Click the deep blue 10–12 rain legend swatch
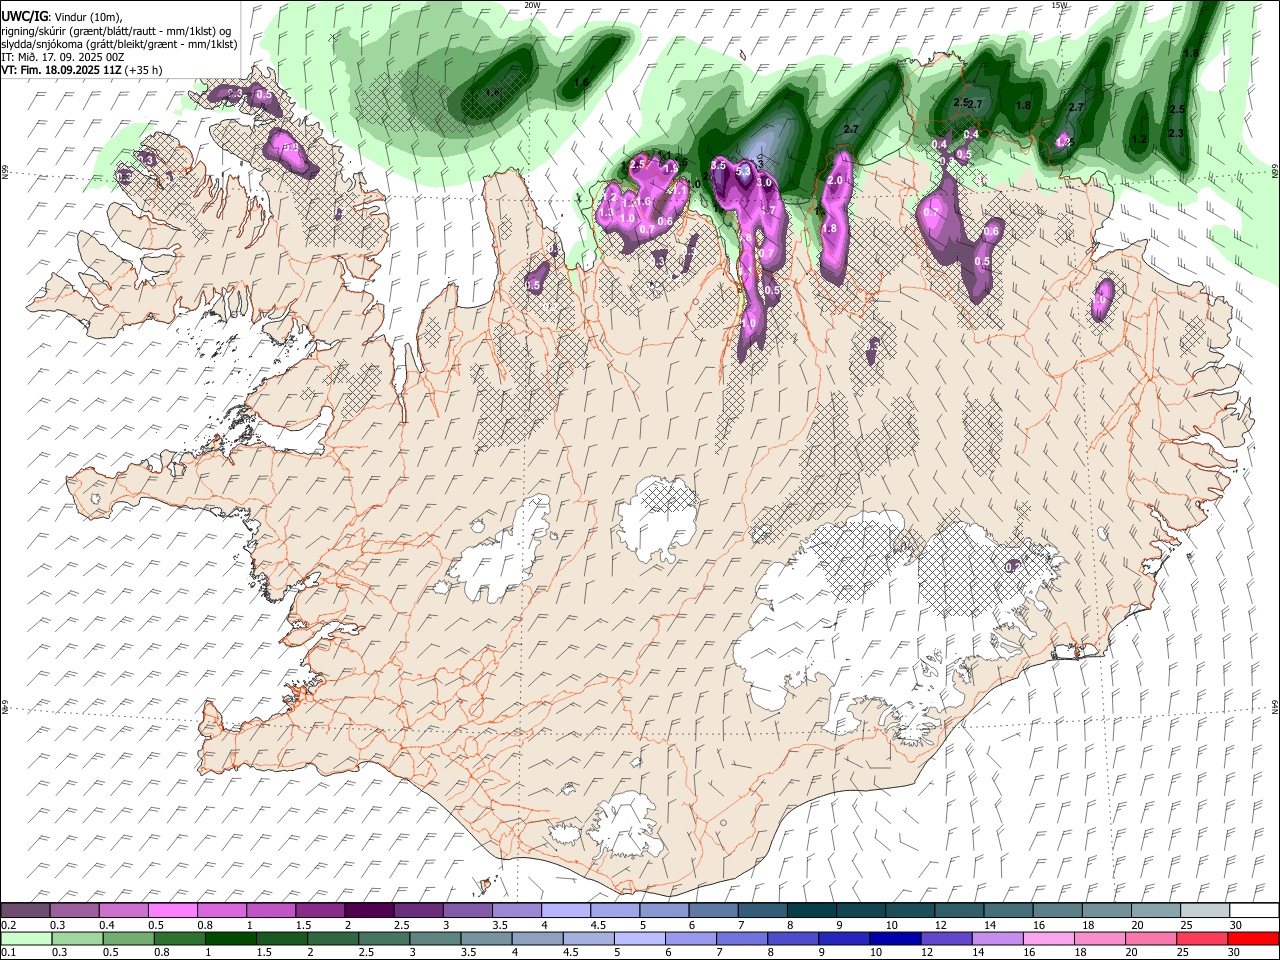 (x=896, y=938)
